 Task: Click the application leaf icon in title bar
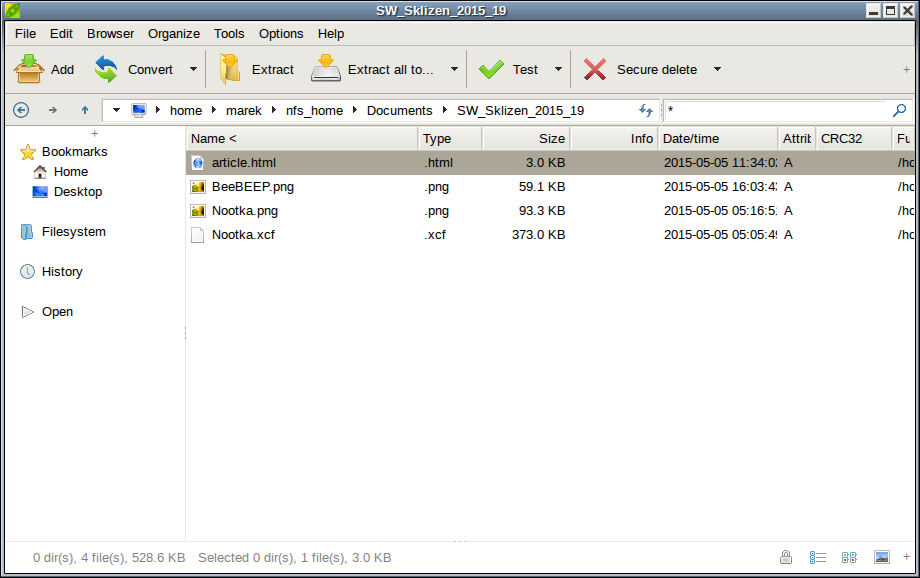(12, 10)
